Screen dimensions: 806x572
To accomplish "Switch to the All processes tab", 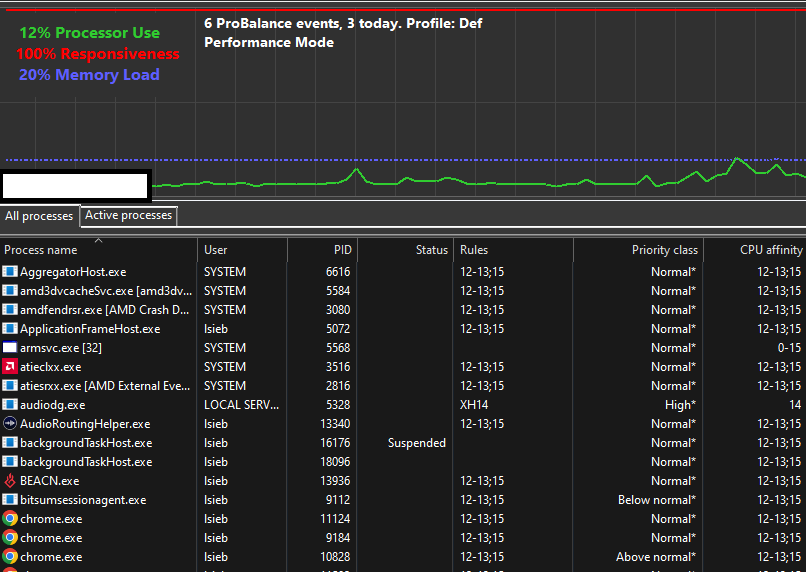I will click(x=39, y=216).
